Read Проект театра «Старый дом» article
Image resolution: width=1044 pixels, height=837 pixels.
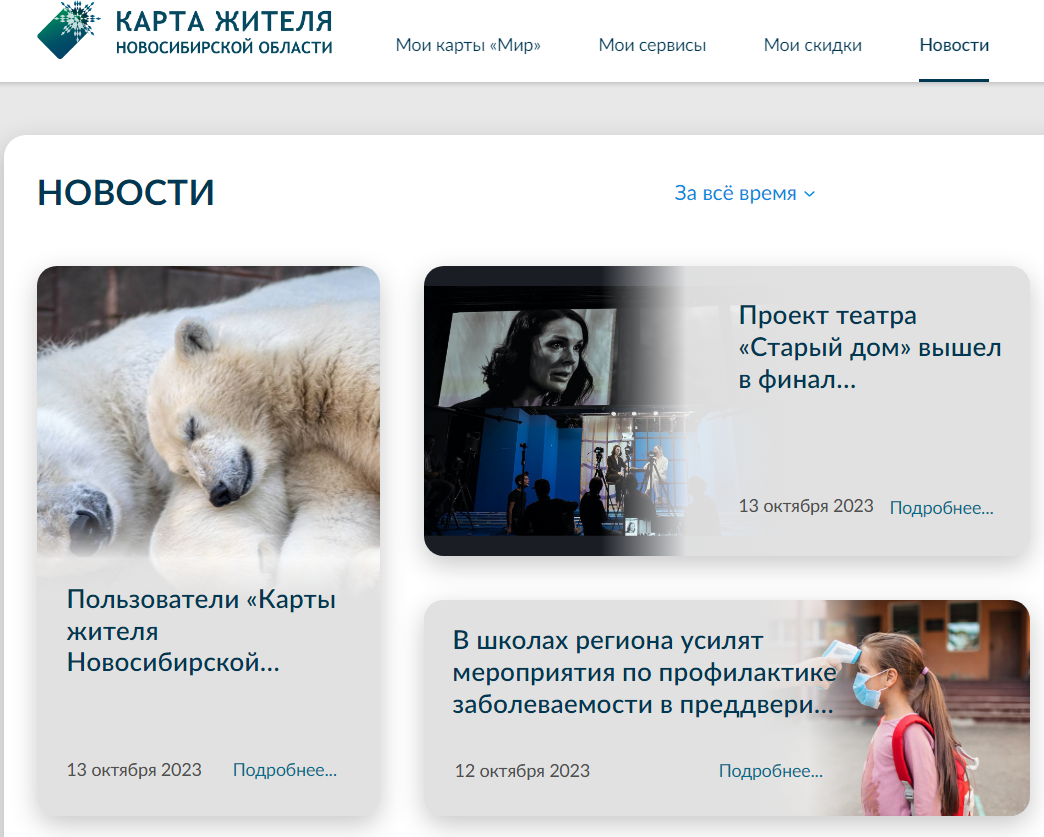(x=870, y=347)
